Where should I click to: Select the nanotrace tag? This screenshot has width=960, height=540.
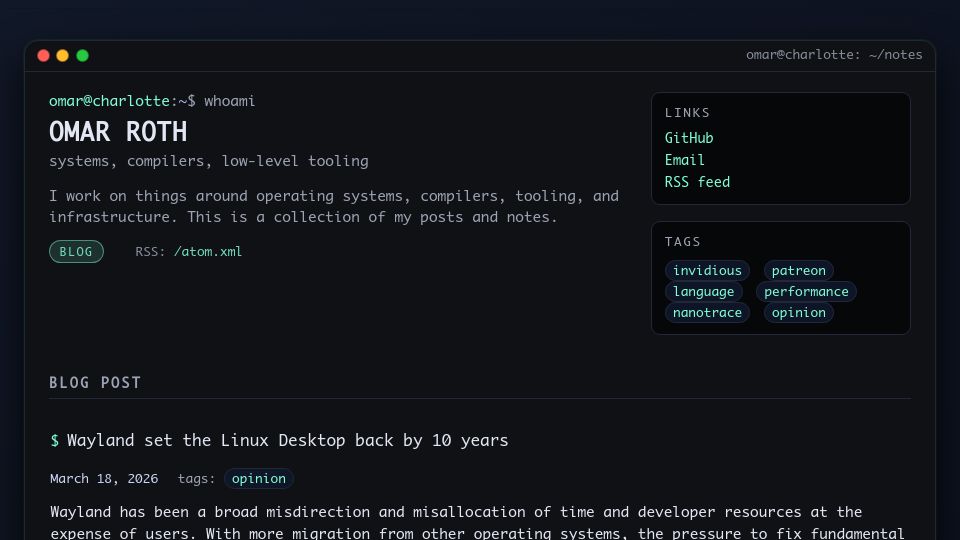tap(707, 312)
